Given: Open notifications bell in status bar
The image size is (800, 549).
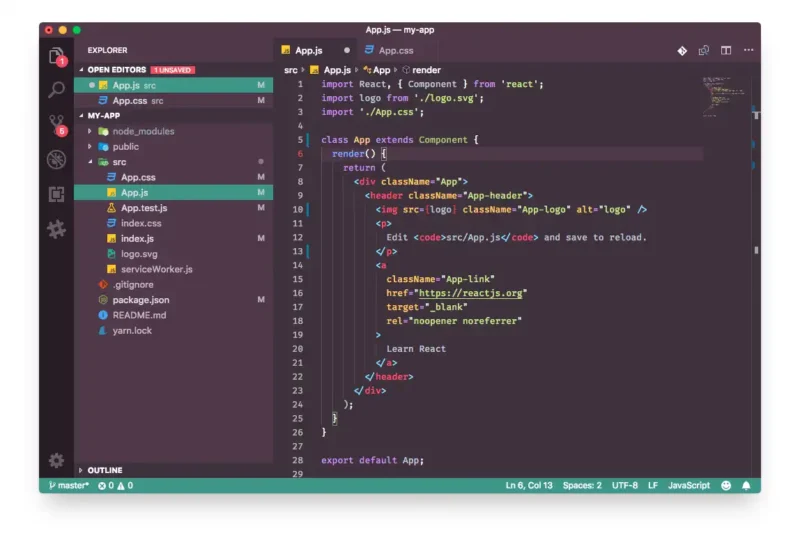Looking at the screenshot, I should pos(746,486).
